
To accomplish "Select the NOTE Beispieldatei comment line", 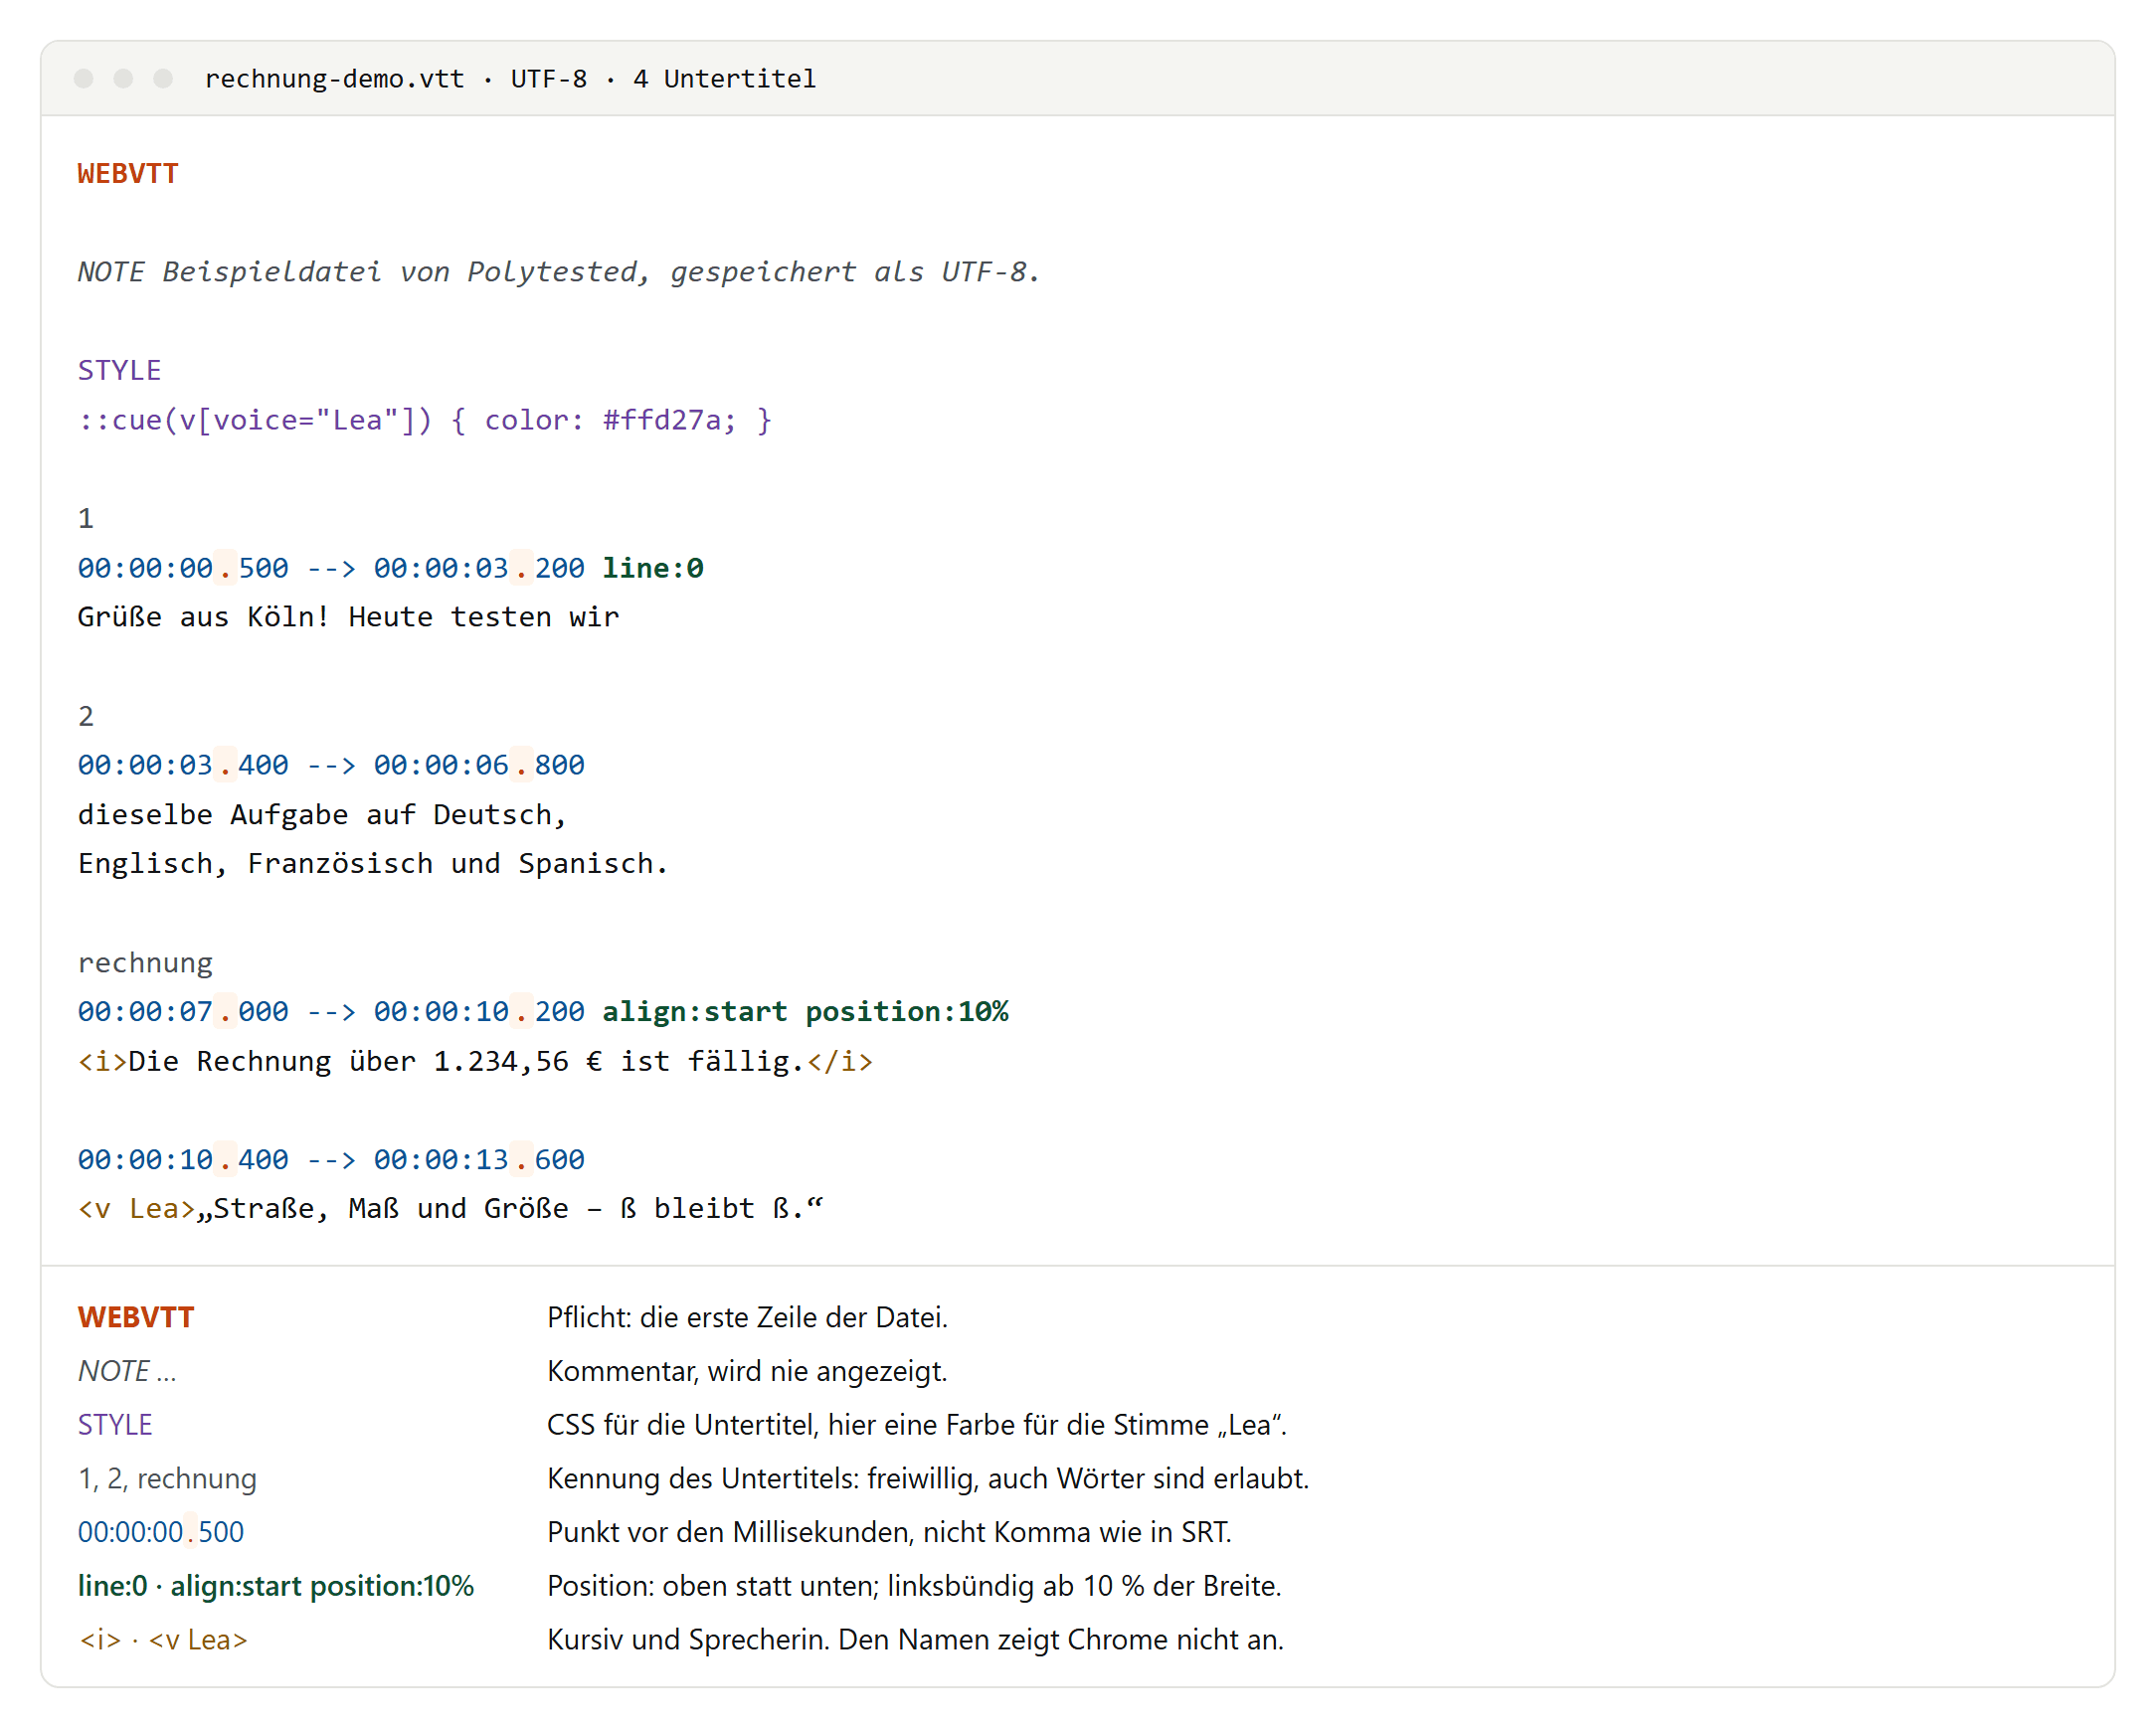I will pyautogui.click(x=559, y=272).
